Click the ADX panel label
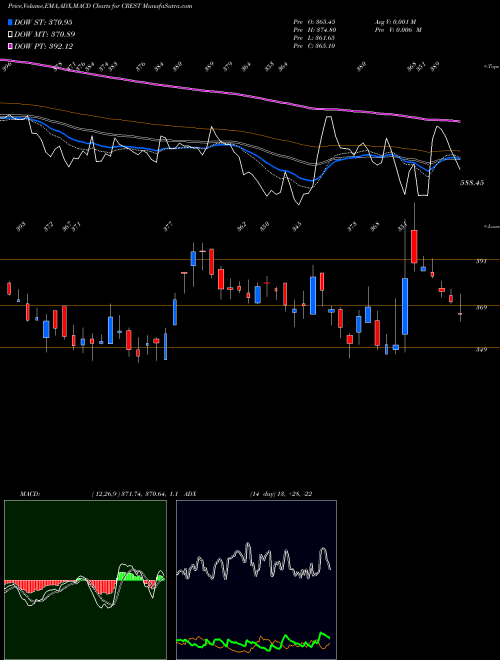The width and height of the screenshot is (500, 660). 190,494
